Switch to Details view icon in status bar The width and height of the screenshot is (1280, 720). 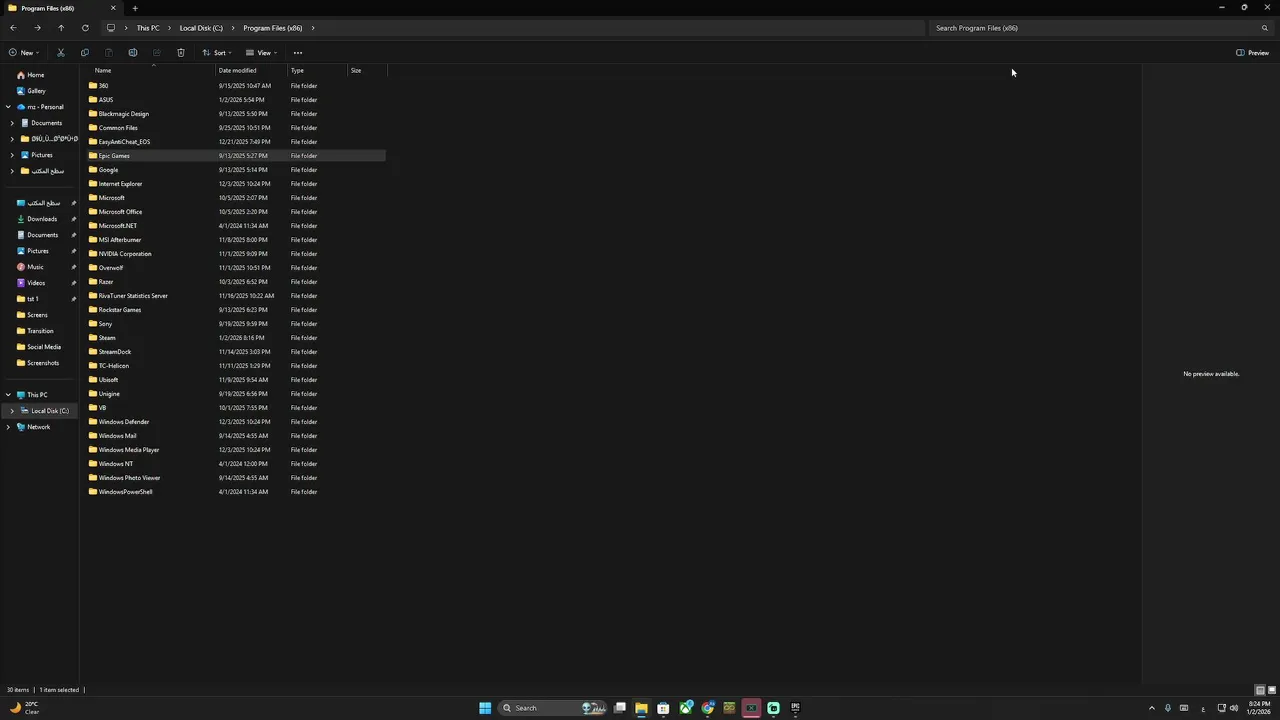pos(1260,690)
